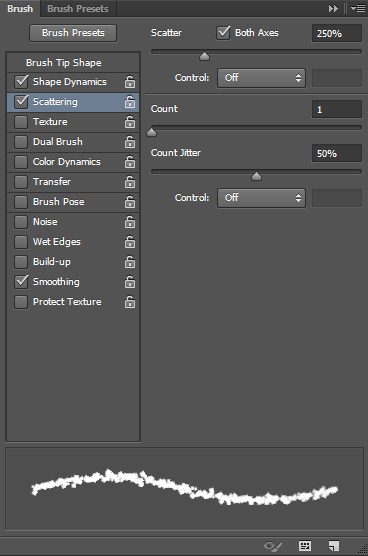The width and height of the screenshot is (368, 556).
Task: Open the Brush panel flyout menu
Action: pos(358,9)
